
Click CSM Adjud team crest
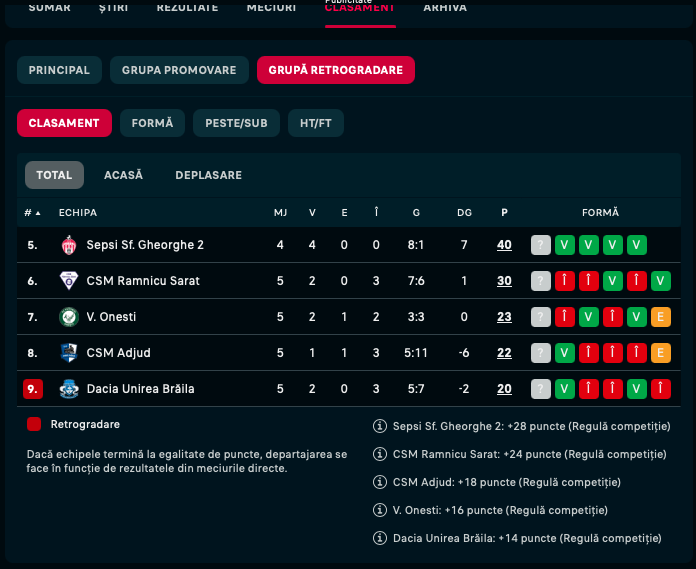pyautogui.click(x=69, y=353)
